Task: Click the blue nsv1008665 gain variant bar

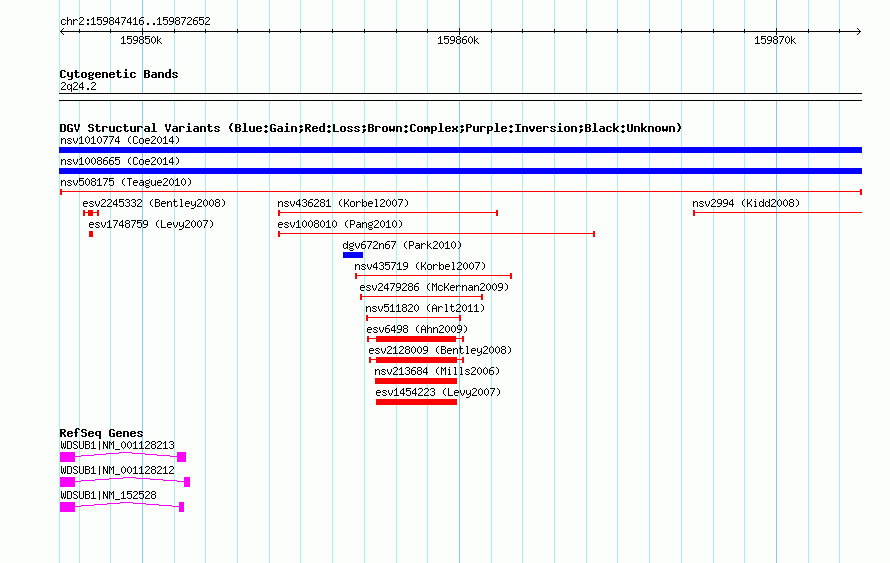Action: click(460, 171)
